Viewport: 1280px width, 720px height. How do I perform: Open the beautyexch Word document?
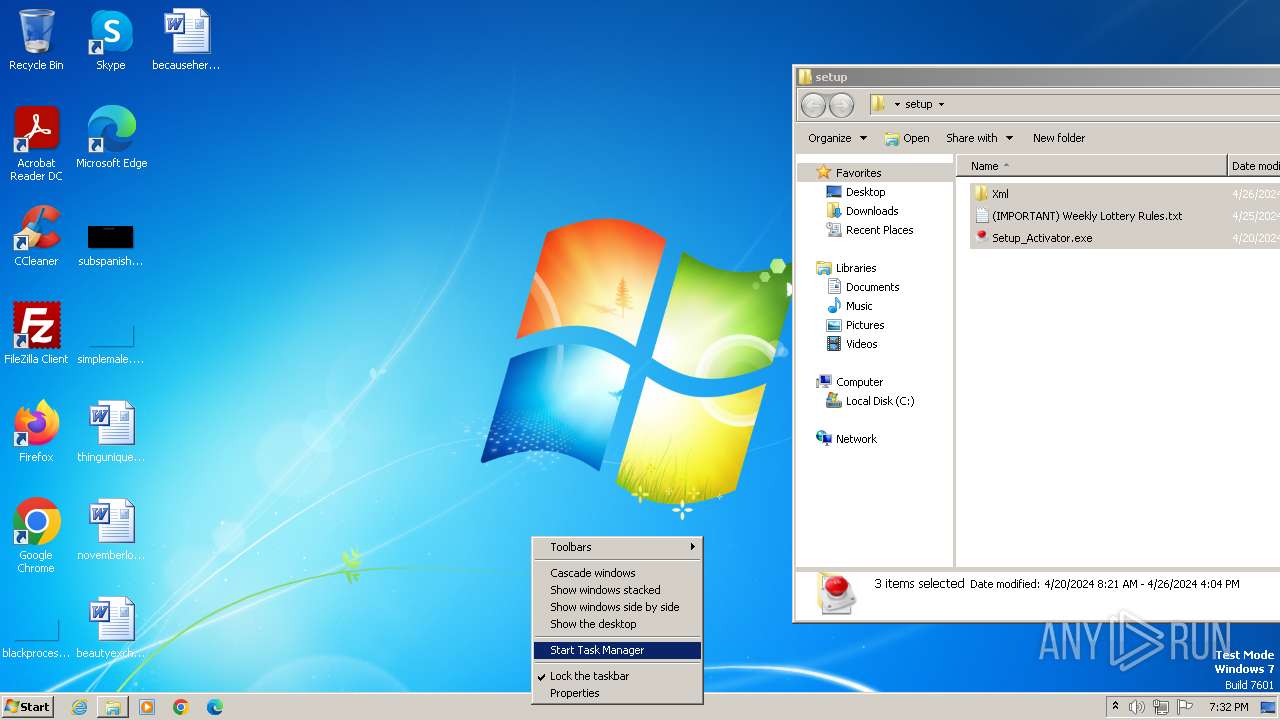pyautogui.click(x=111, y=627)
